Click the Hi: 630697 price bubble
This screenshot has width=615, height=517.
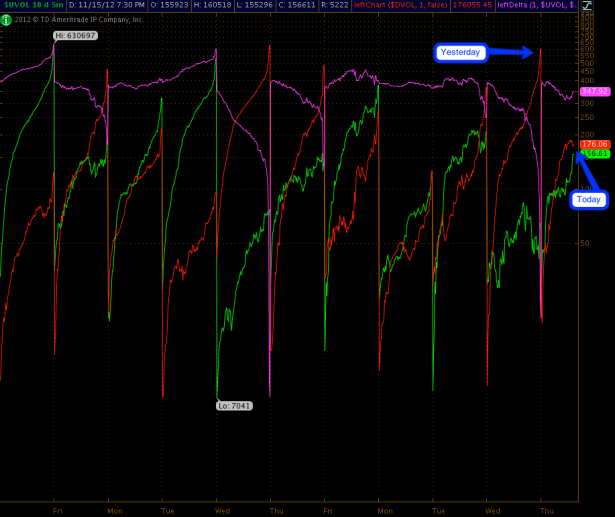coord(75,36)
